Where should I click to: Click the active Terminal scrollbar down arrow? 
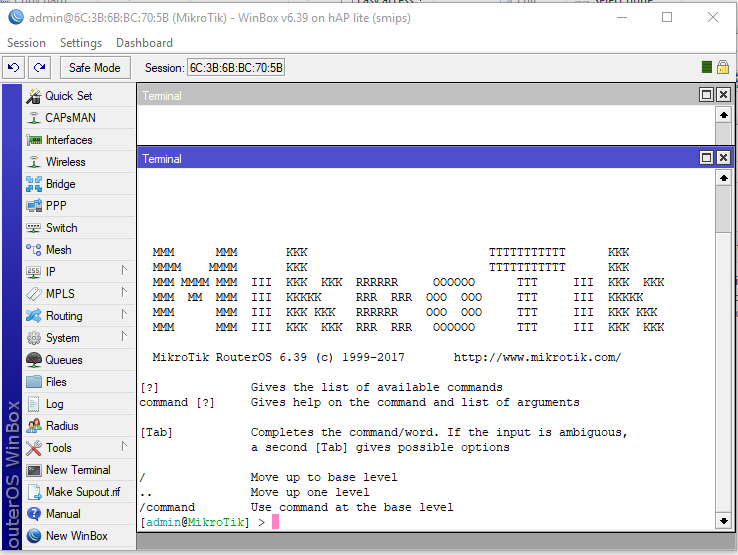coord(723,521)
